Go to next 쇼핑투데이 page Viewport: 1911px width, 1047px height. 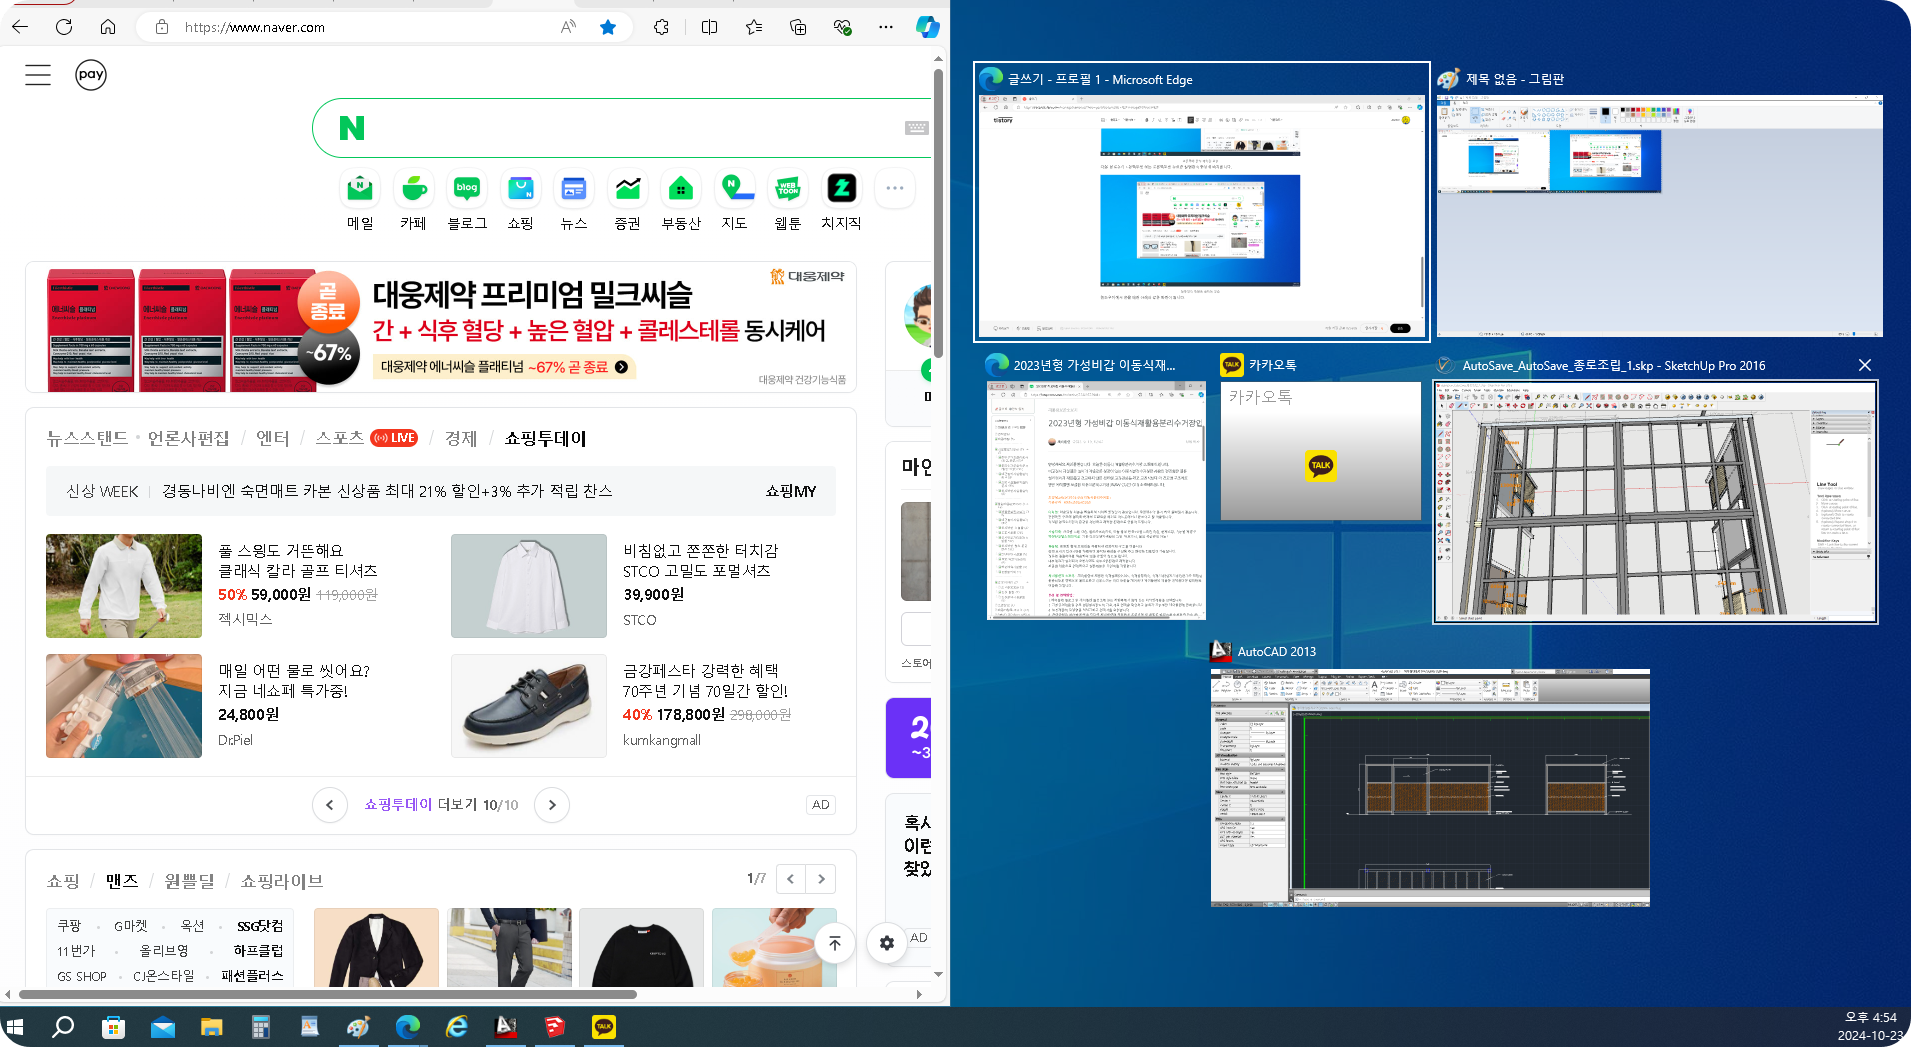(x=552, y=805)
